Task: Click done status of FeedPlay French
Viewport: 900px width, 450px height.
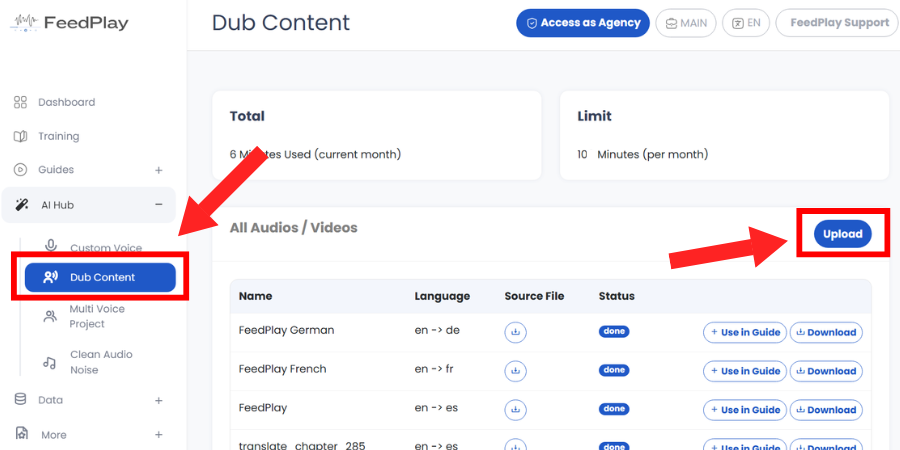Action: point(614,370)
